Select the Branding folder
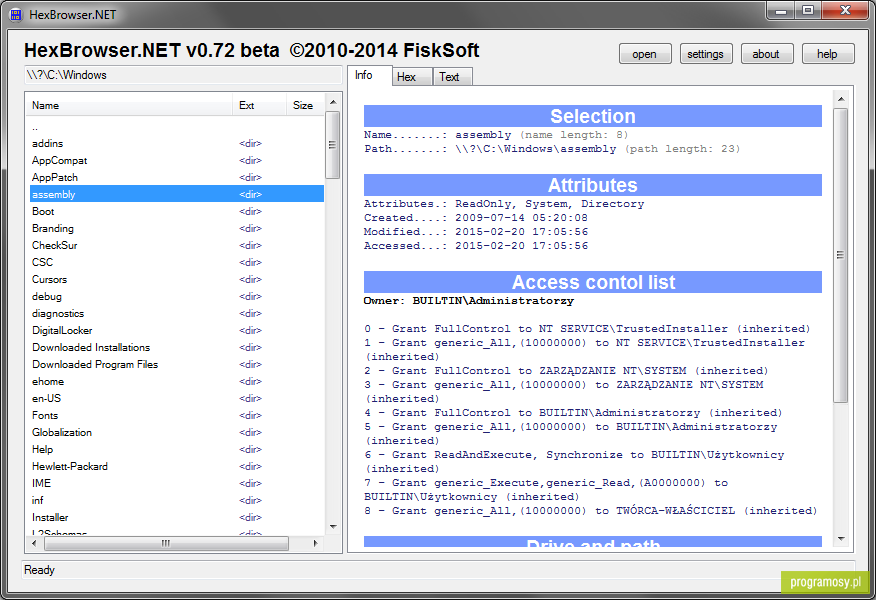Viewport: 876px width, 600px height. [177, 228]
